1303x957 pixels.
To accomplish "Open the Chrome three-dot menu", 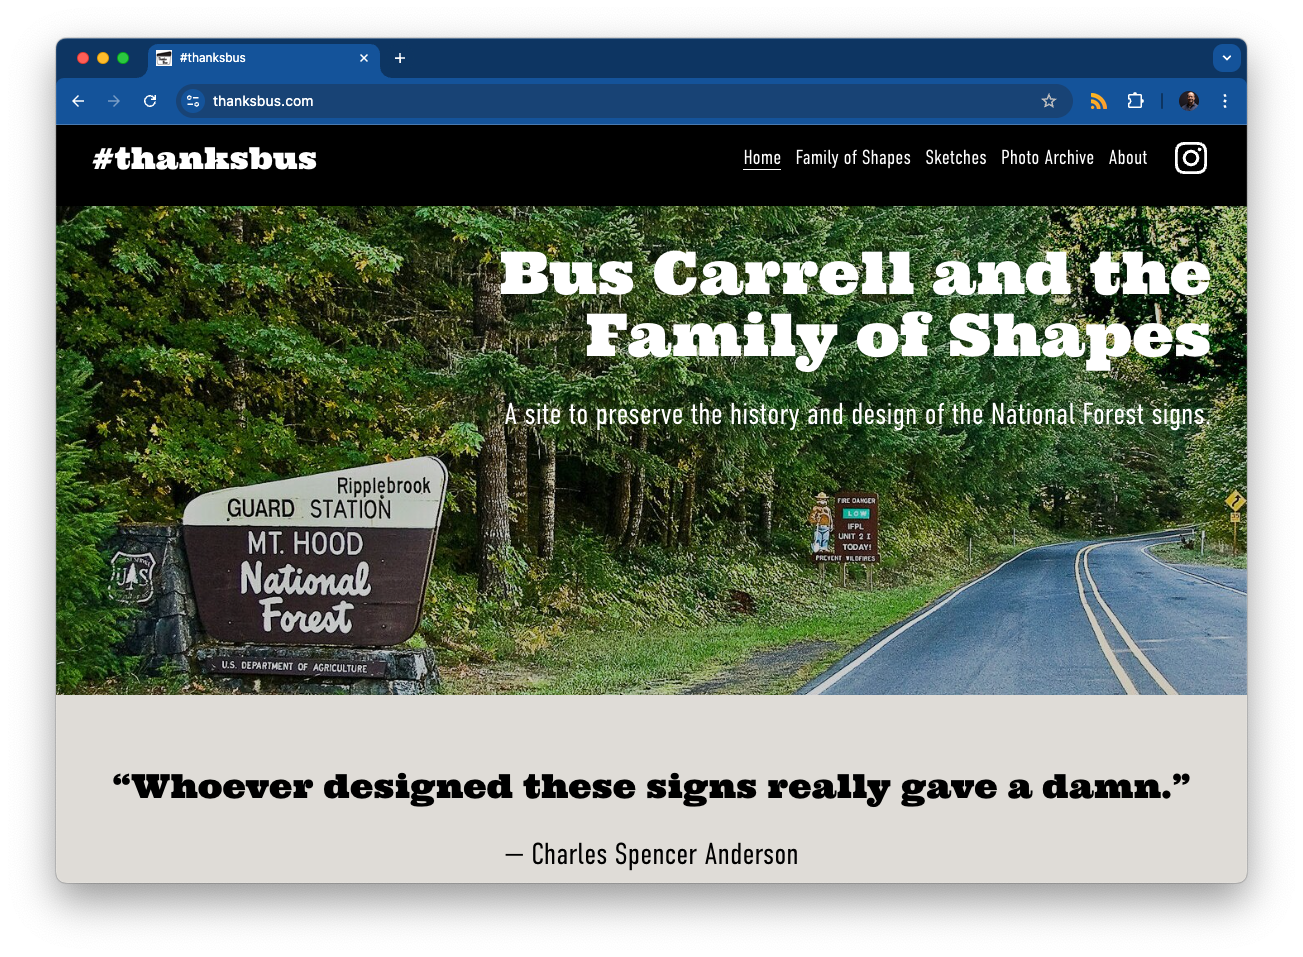I will click(x=1224, y=101).
